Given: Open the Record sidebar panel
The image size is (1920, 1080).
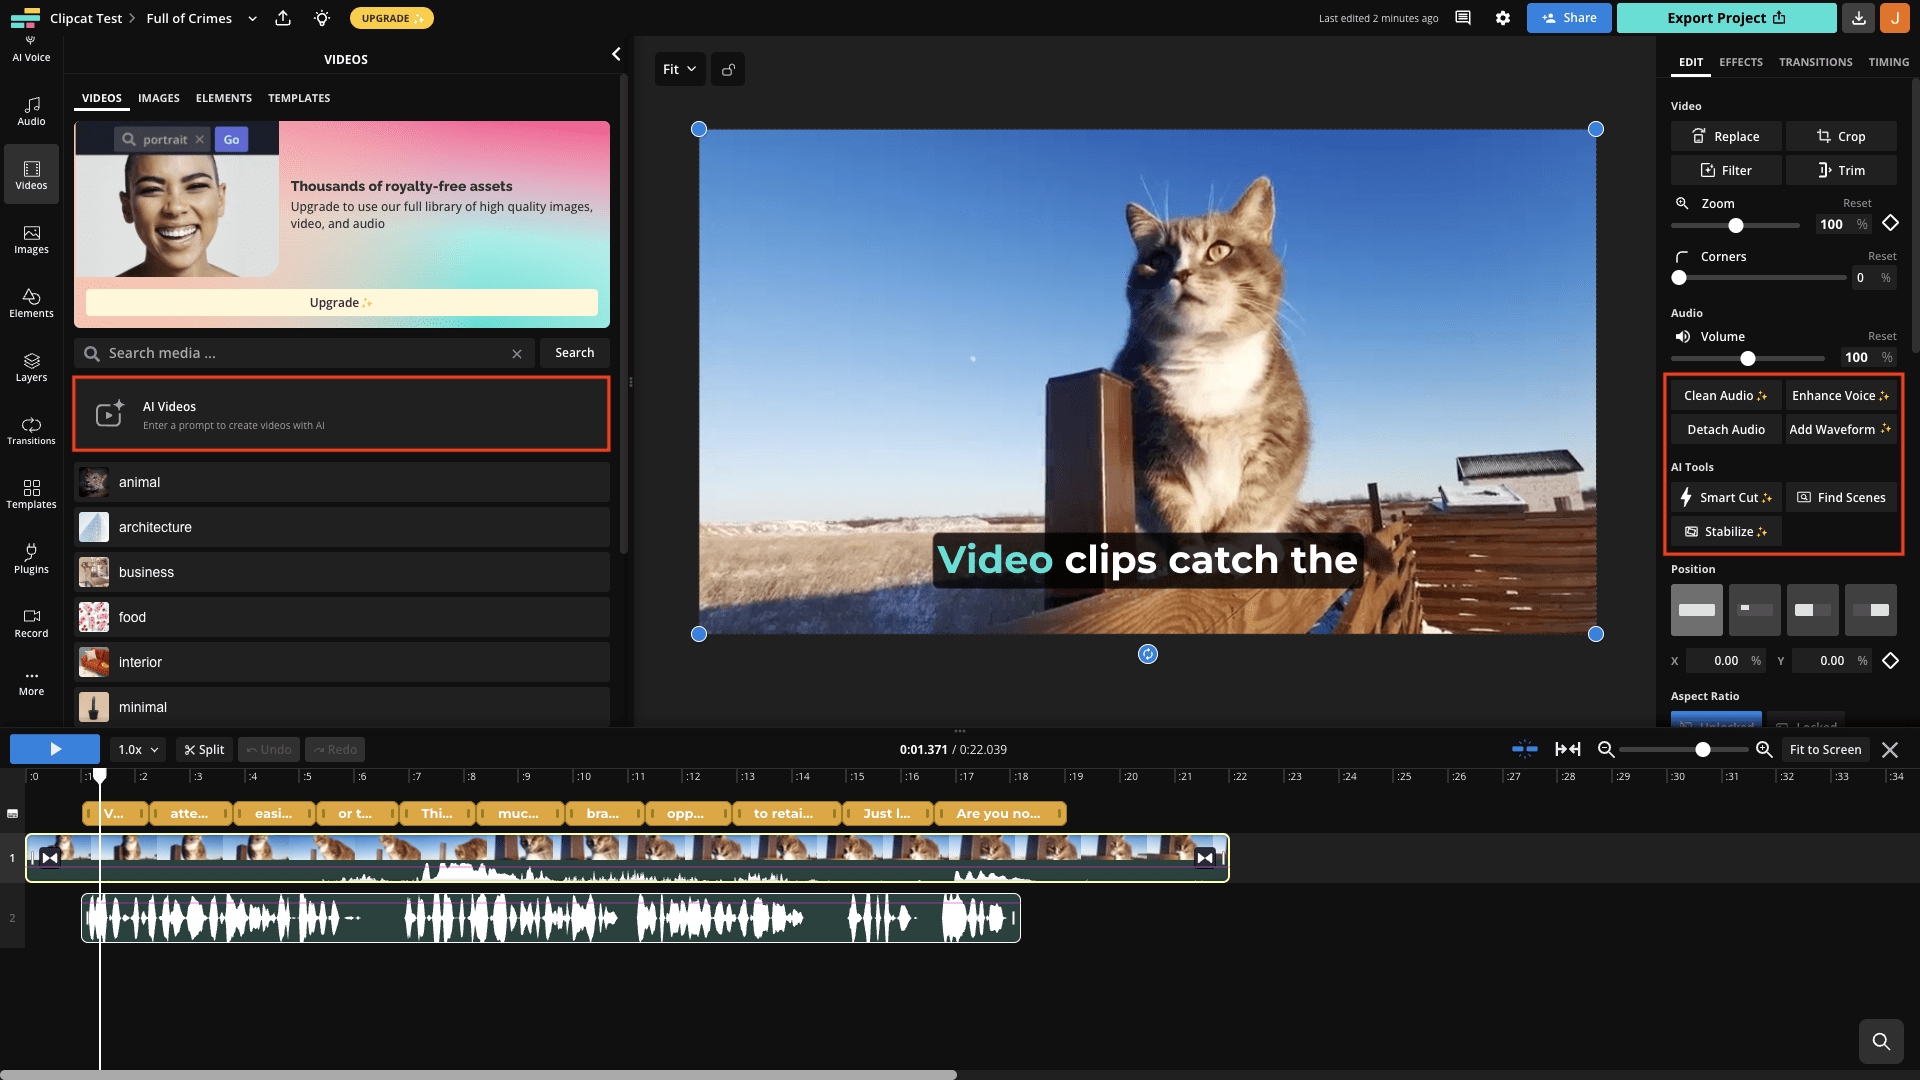Looking at the screenshot, I should coord(31,623).
